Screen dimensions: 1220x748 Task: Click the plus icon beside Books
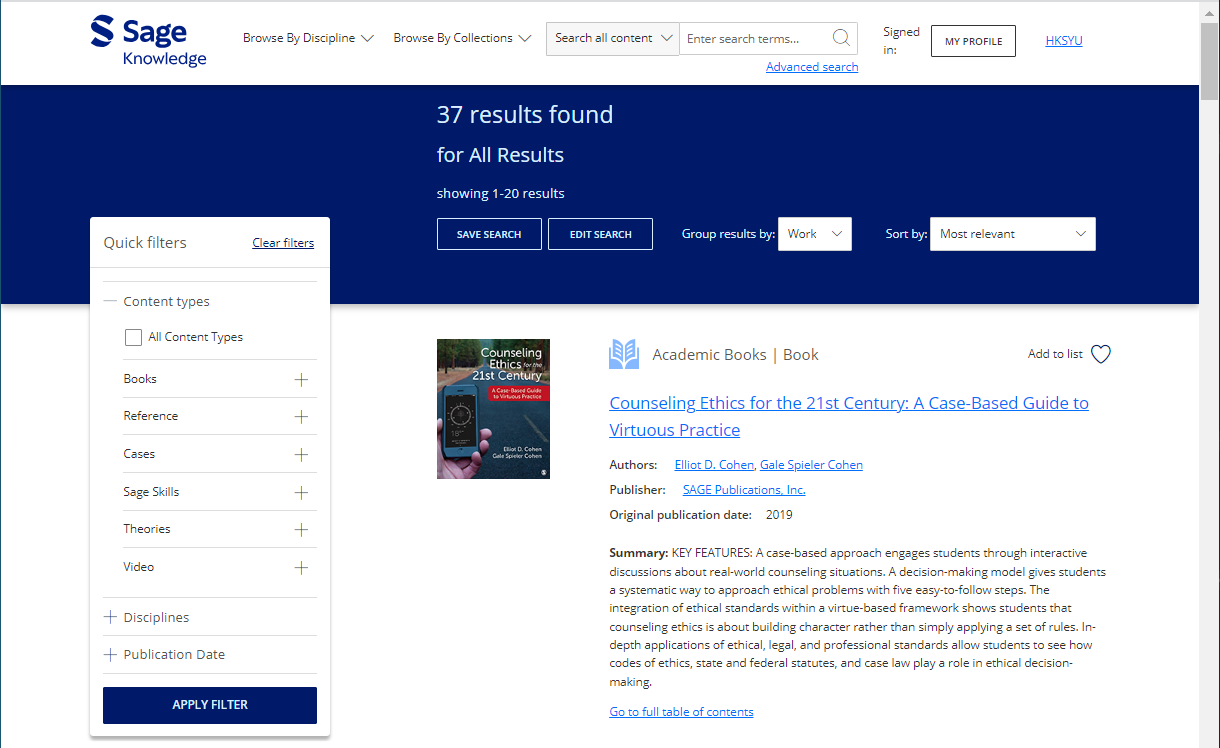point(301,380)
